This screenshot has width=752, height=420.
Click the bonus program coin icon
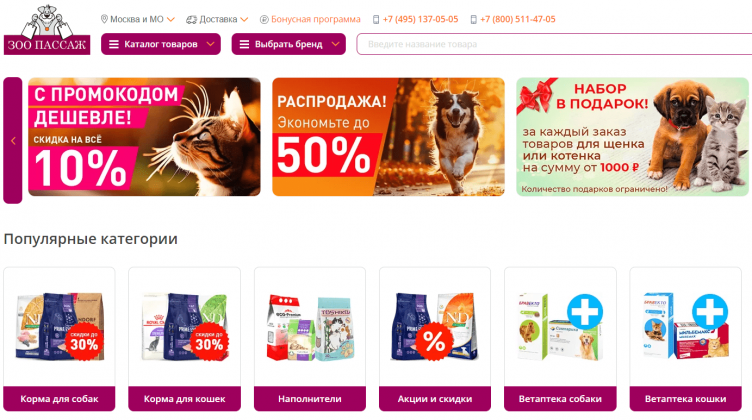(264, 19)
